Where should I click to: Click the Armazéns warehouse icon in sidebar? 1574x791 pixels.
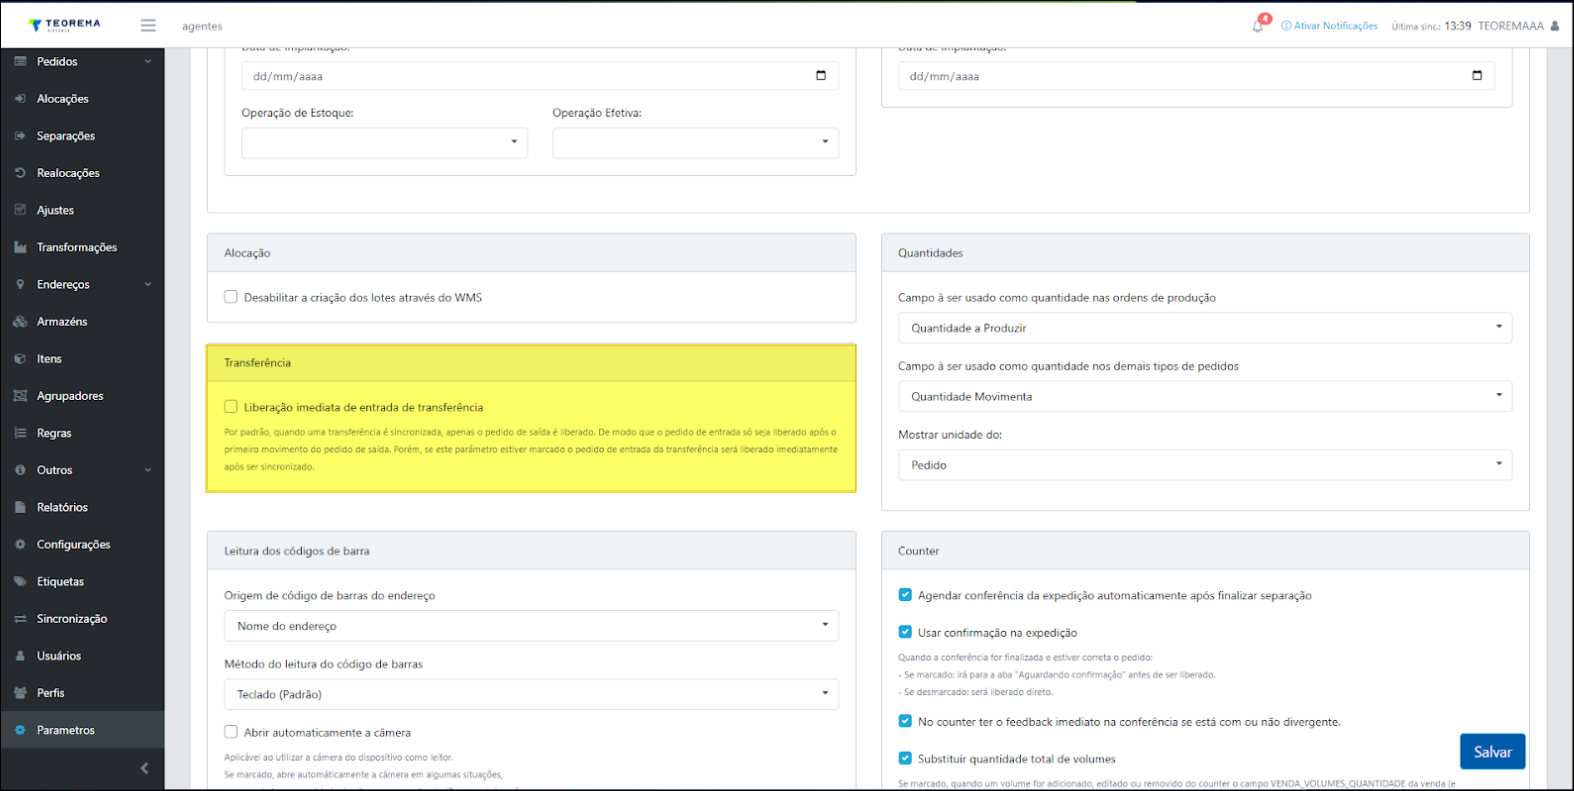click(x=20, y=322)
